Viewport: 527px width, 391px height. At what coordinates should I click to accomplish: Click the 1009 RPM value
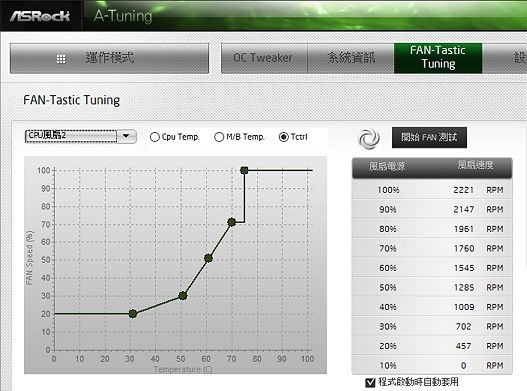click(x=464, y=307)
